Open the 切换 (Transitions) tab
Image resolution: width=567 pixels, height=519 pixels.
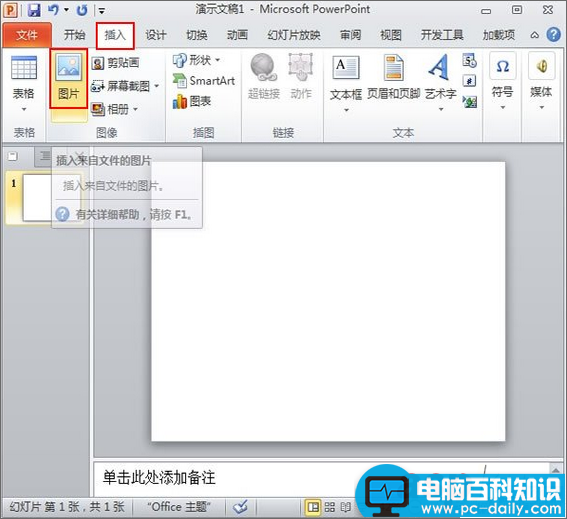point(197,35)
